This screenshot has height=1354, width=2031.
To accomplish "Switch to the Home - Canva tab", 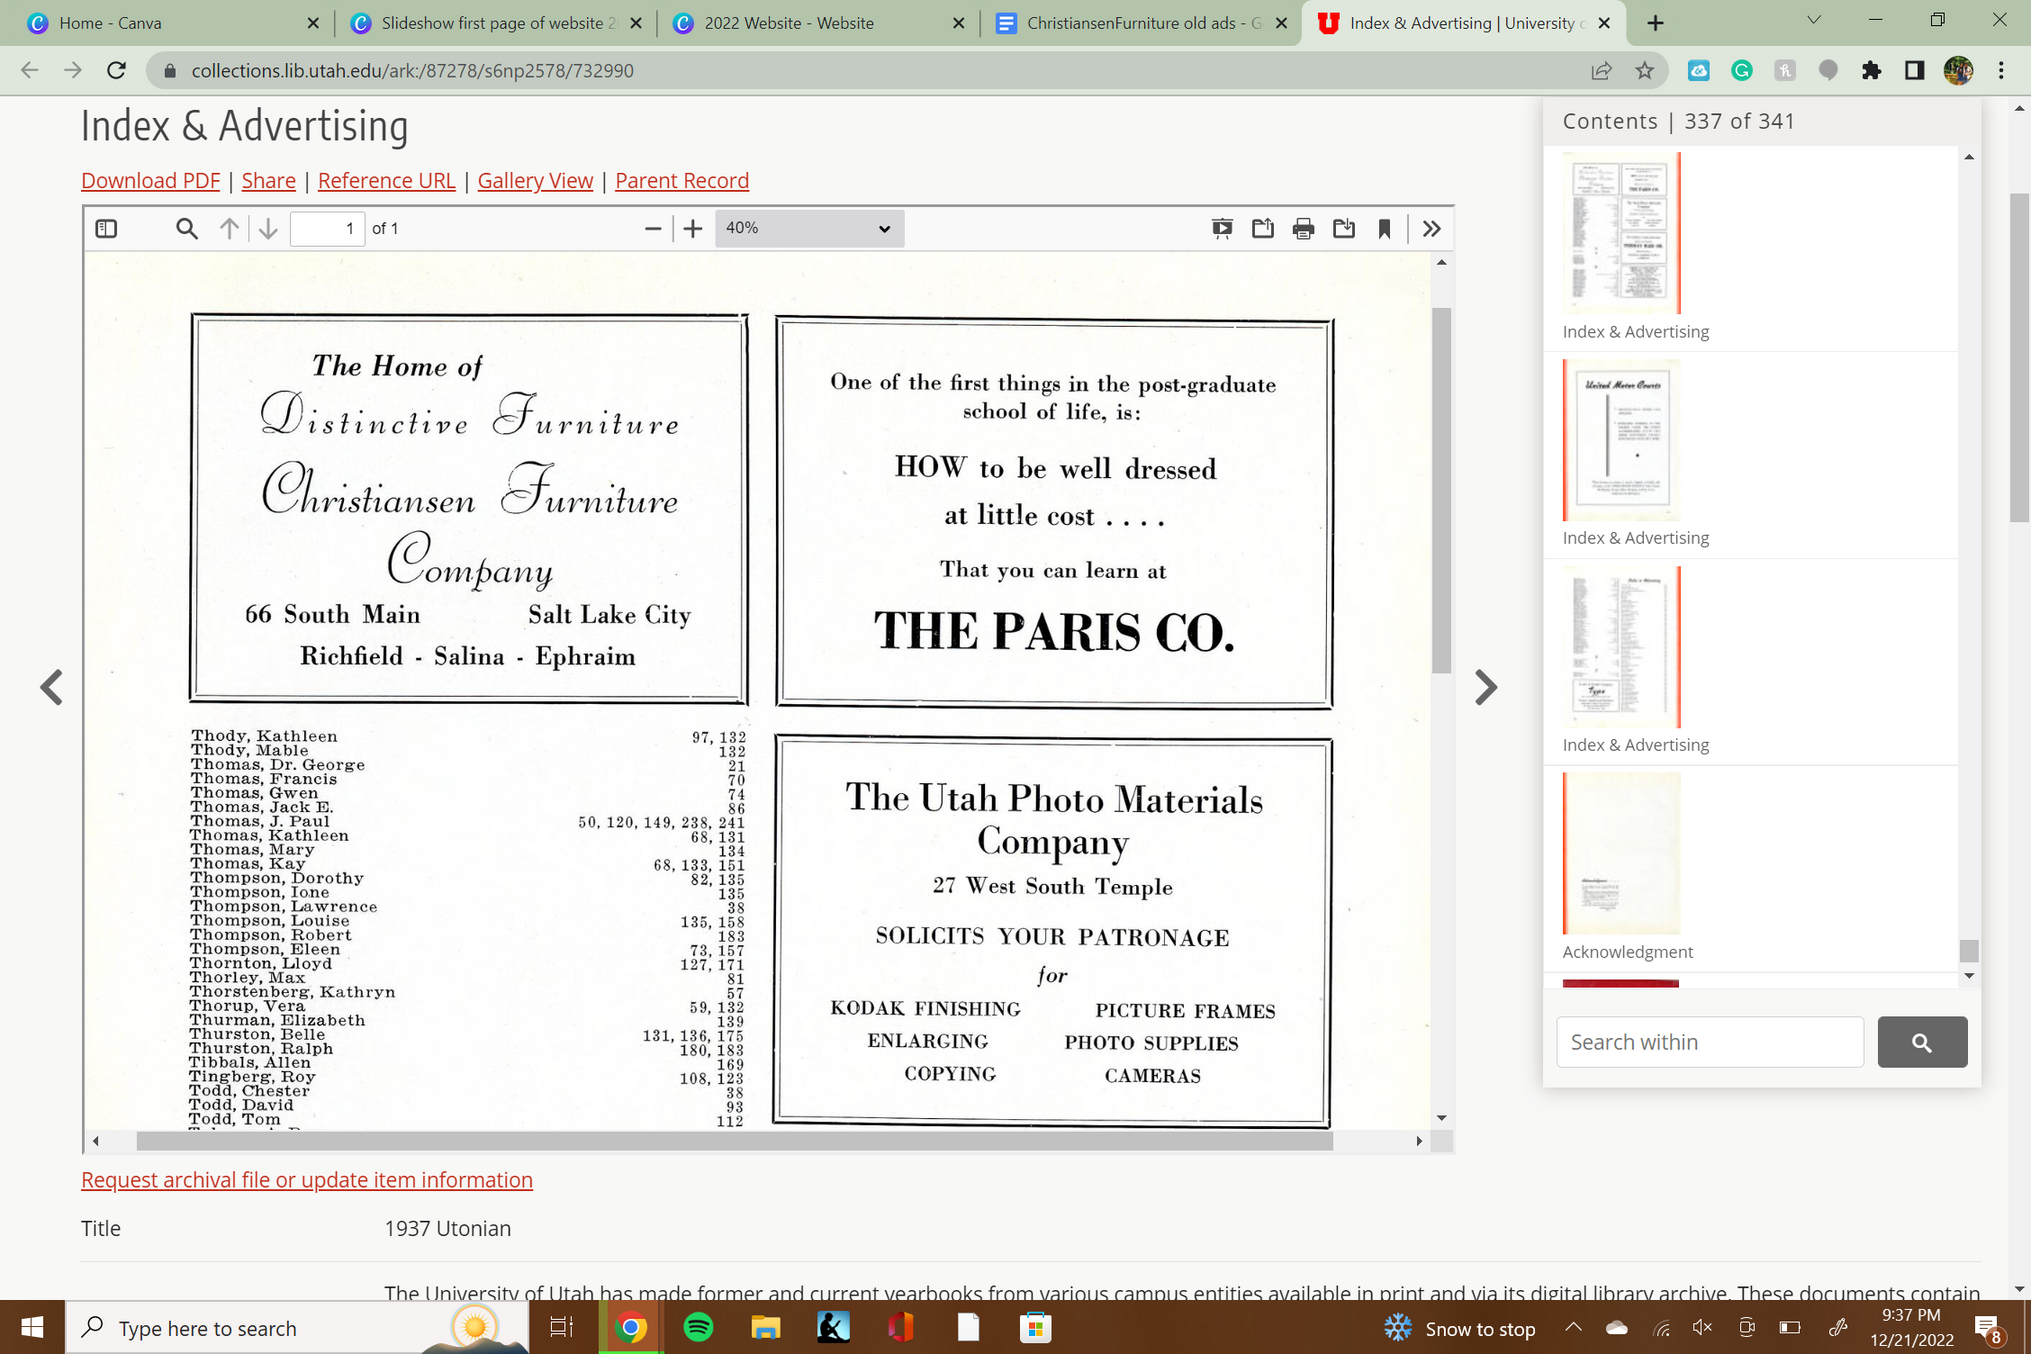I will [x=110, y=22].
